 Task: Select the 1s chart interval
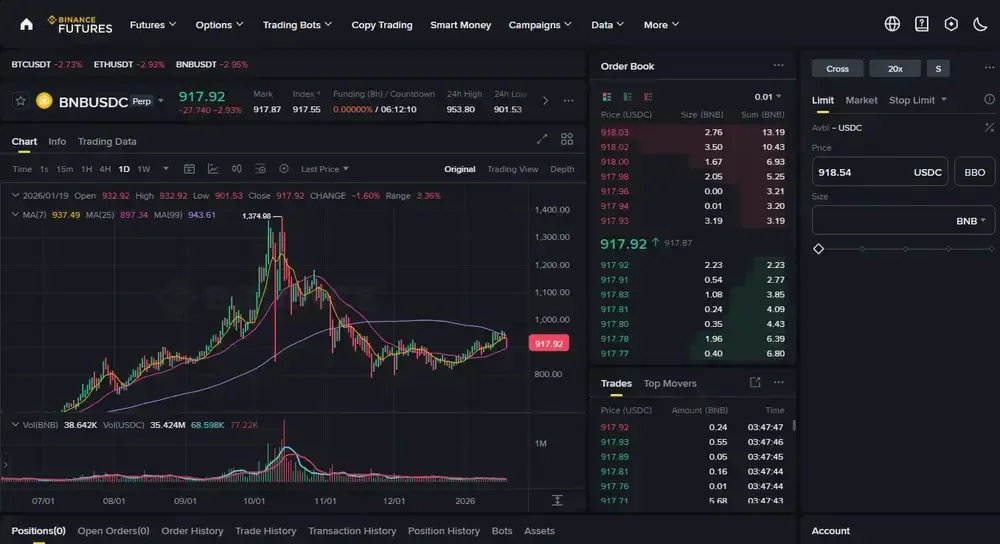(44, 169)
